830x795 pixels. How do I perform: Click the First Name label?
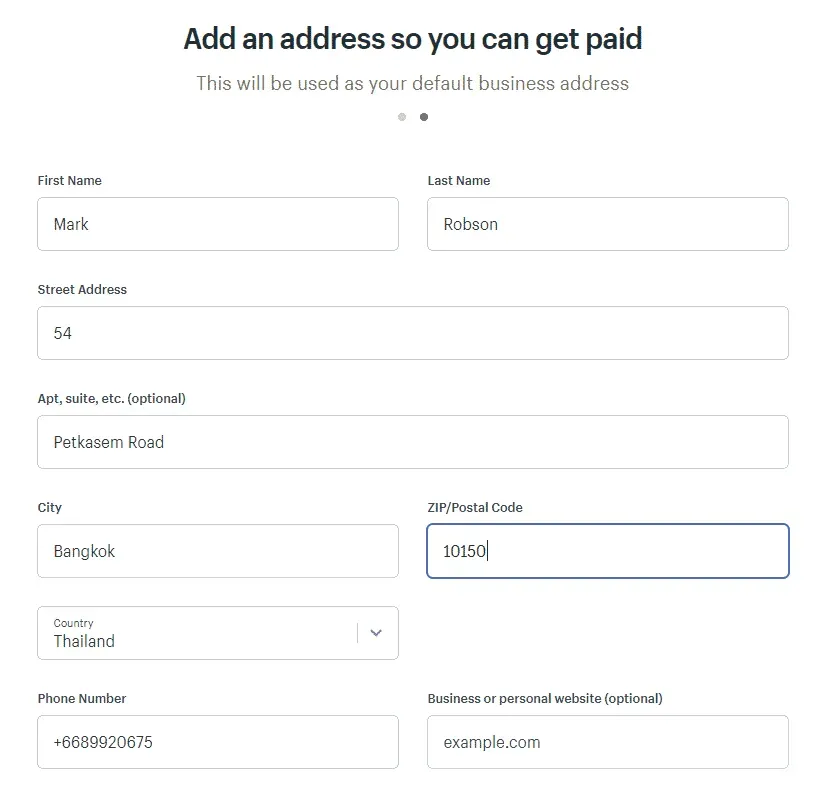(69, 181)
